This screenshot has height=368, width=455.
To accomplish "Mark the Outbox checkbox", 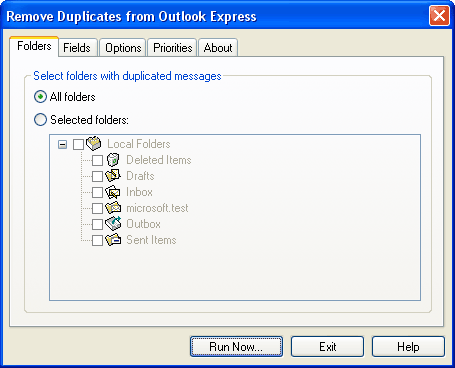I will click(x=97, y=224).
